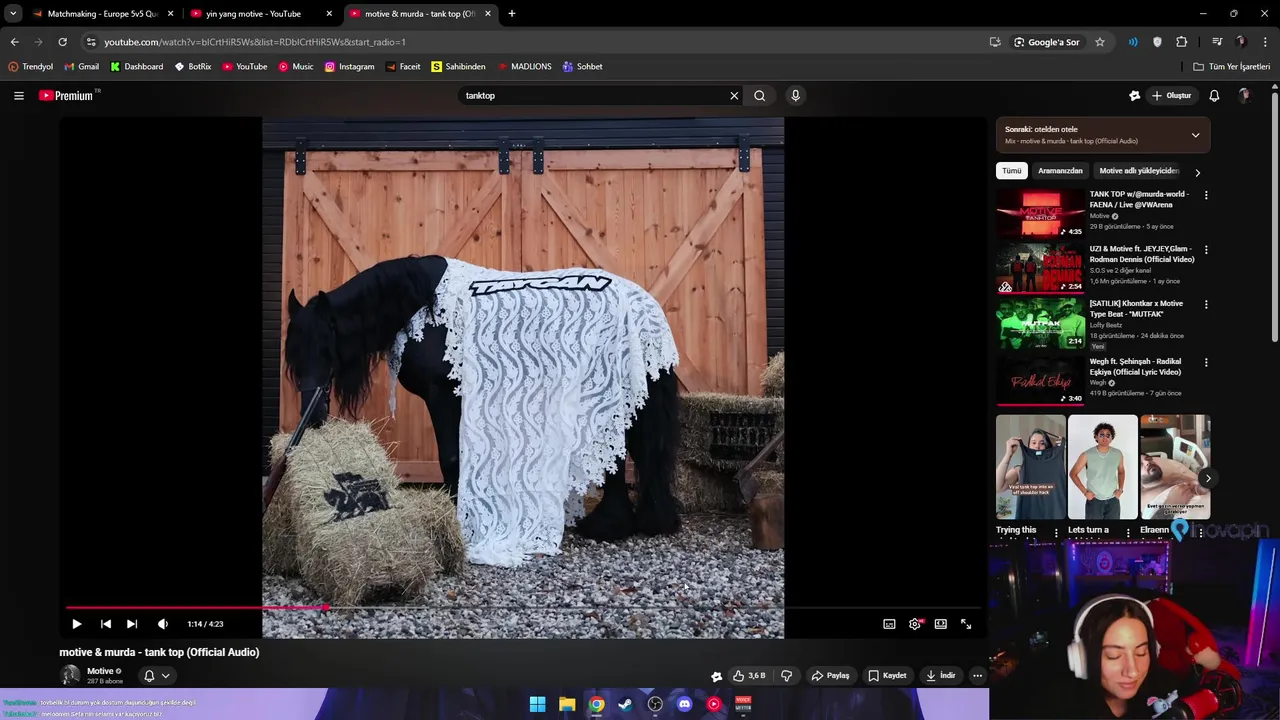Save video with the Kaydet button
This screenshot has width=1280, height=720.
click(887, 676)
